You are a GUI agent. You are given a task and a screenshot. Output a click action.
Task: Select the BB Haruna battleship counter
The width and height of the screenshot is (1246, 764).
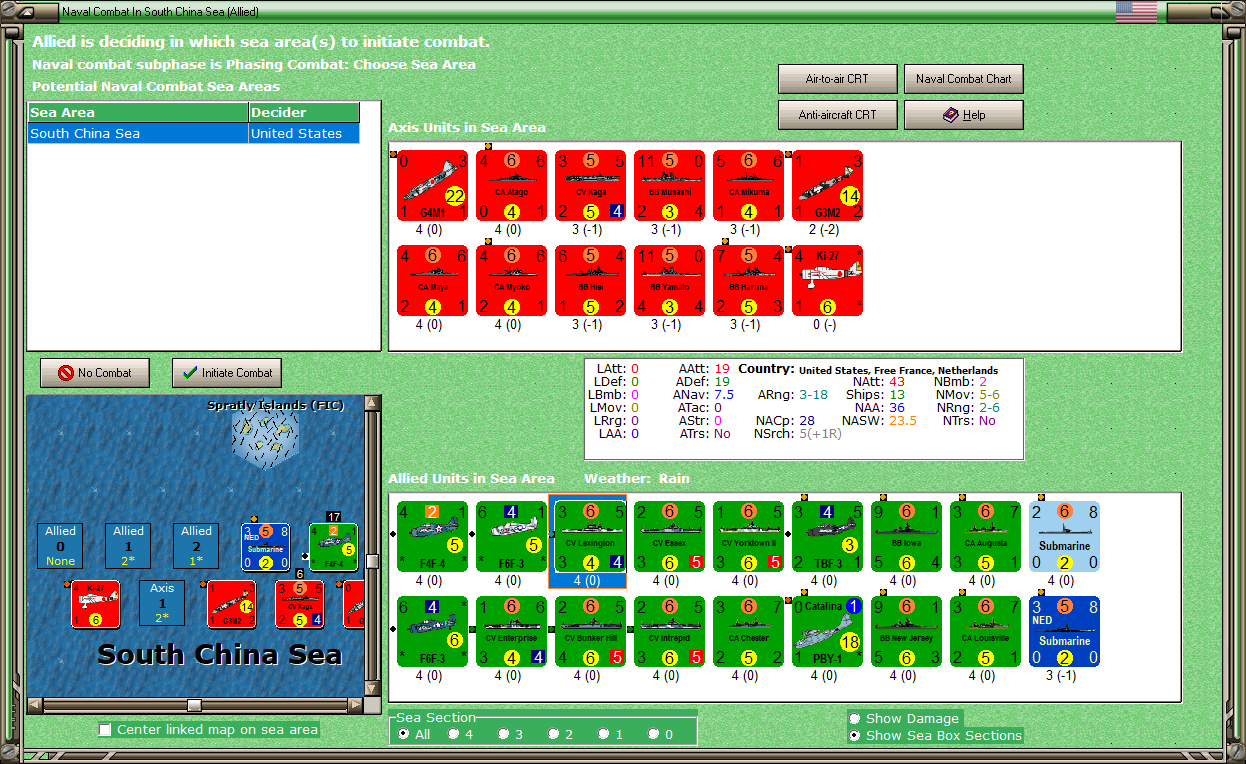point(748,281)
